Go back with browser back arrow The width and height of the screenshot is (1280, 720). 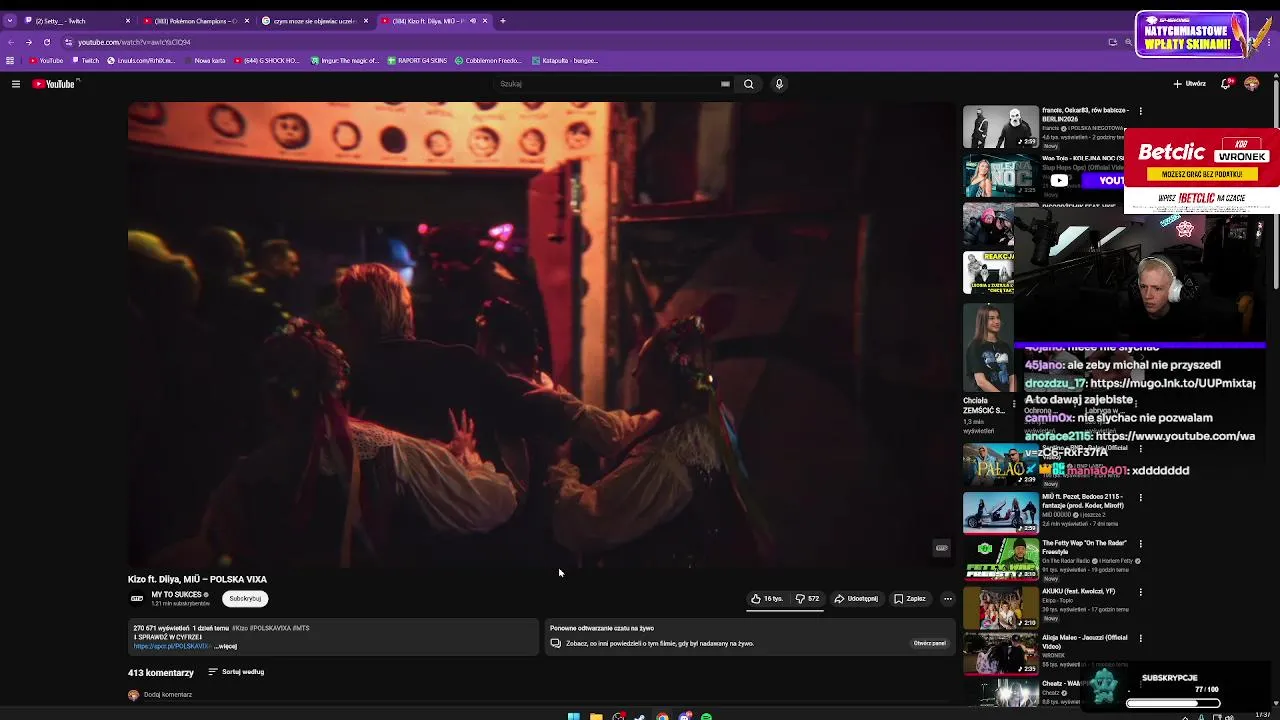click(x=11, y=42)
